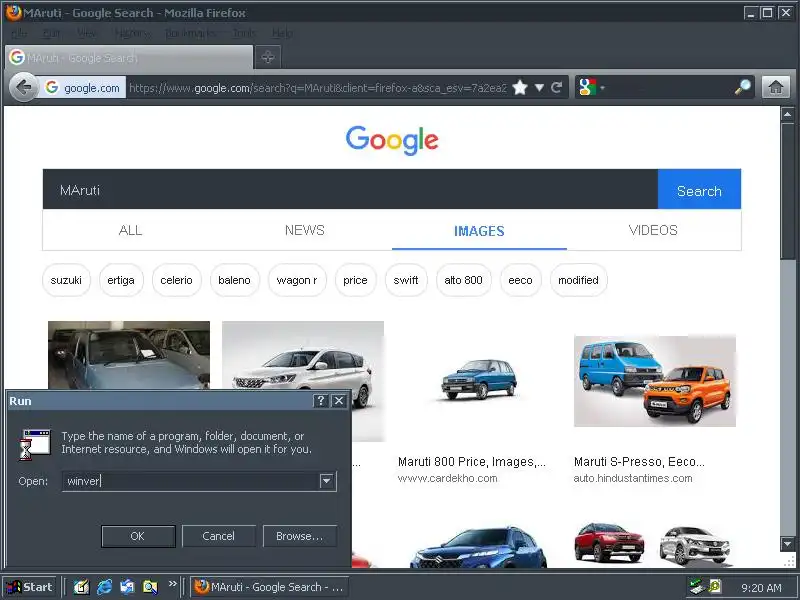Click the Show Desktop quick launch icon

pyautogui.click(x=81, y=587)
